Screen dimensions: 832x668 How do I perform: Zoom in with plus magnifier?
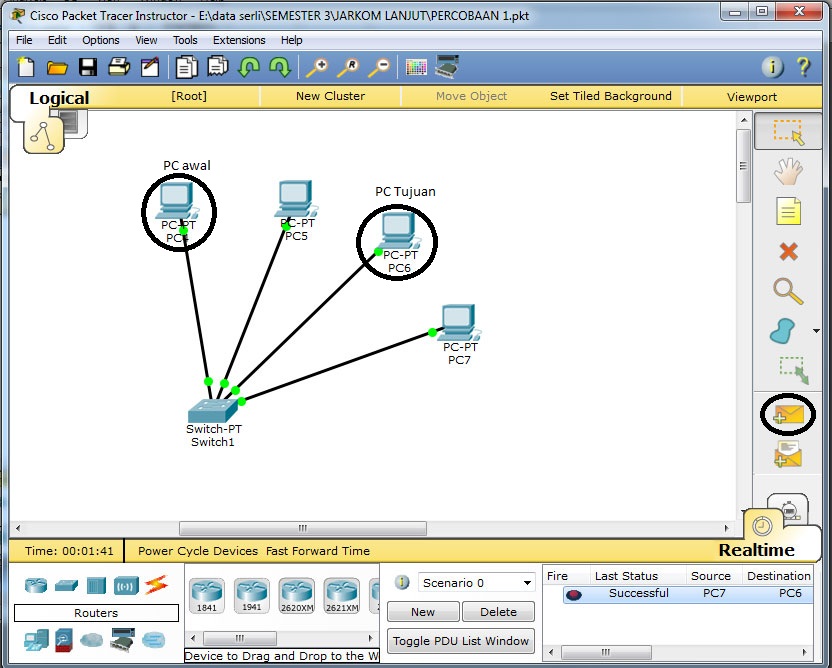317,67
